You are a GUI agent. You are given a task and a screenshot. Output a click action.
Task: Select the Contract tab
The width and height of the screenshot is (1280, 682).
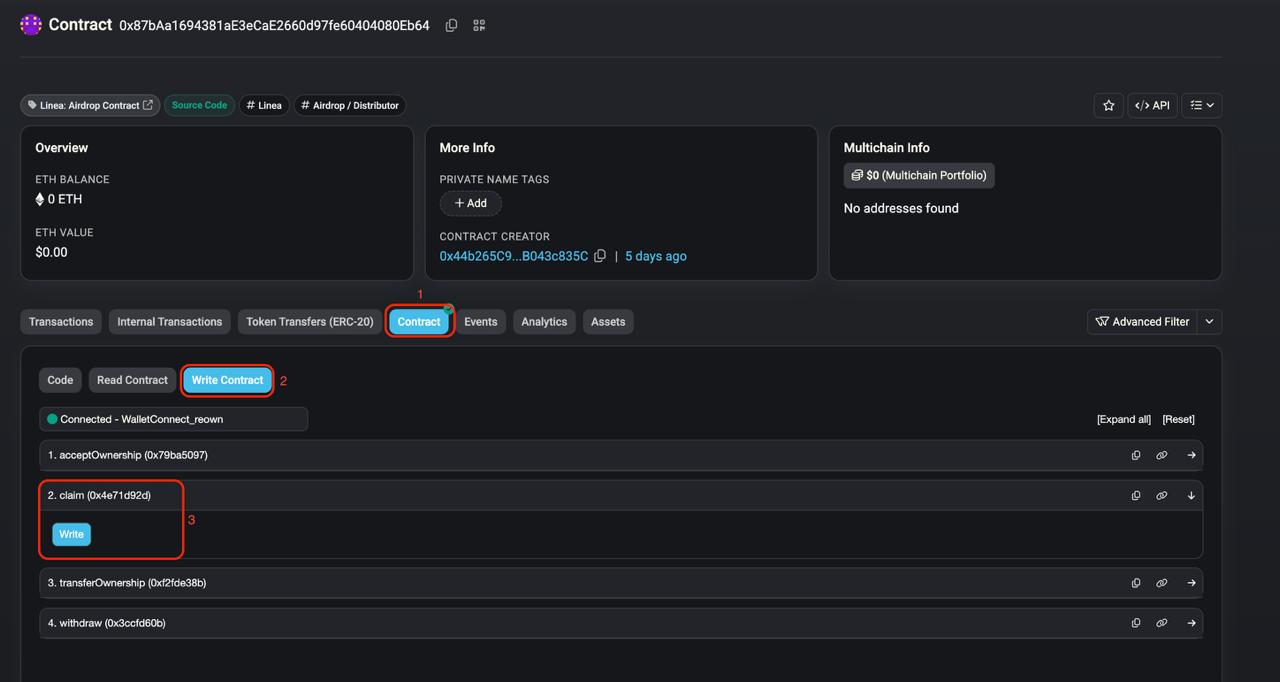(419, 322)
